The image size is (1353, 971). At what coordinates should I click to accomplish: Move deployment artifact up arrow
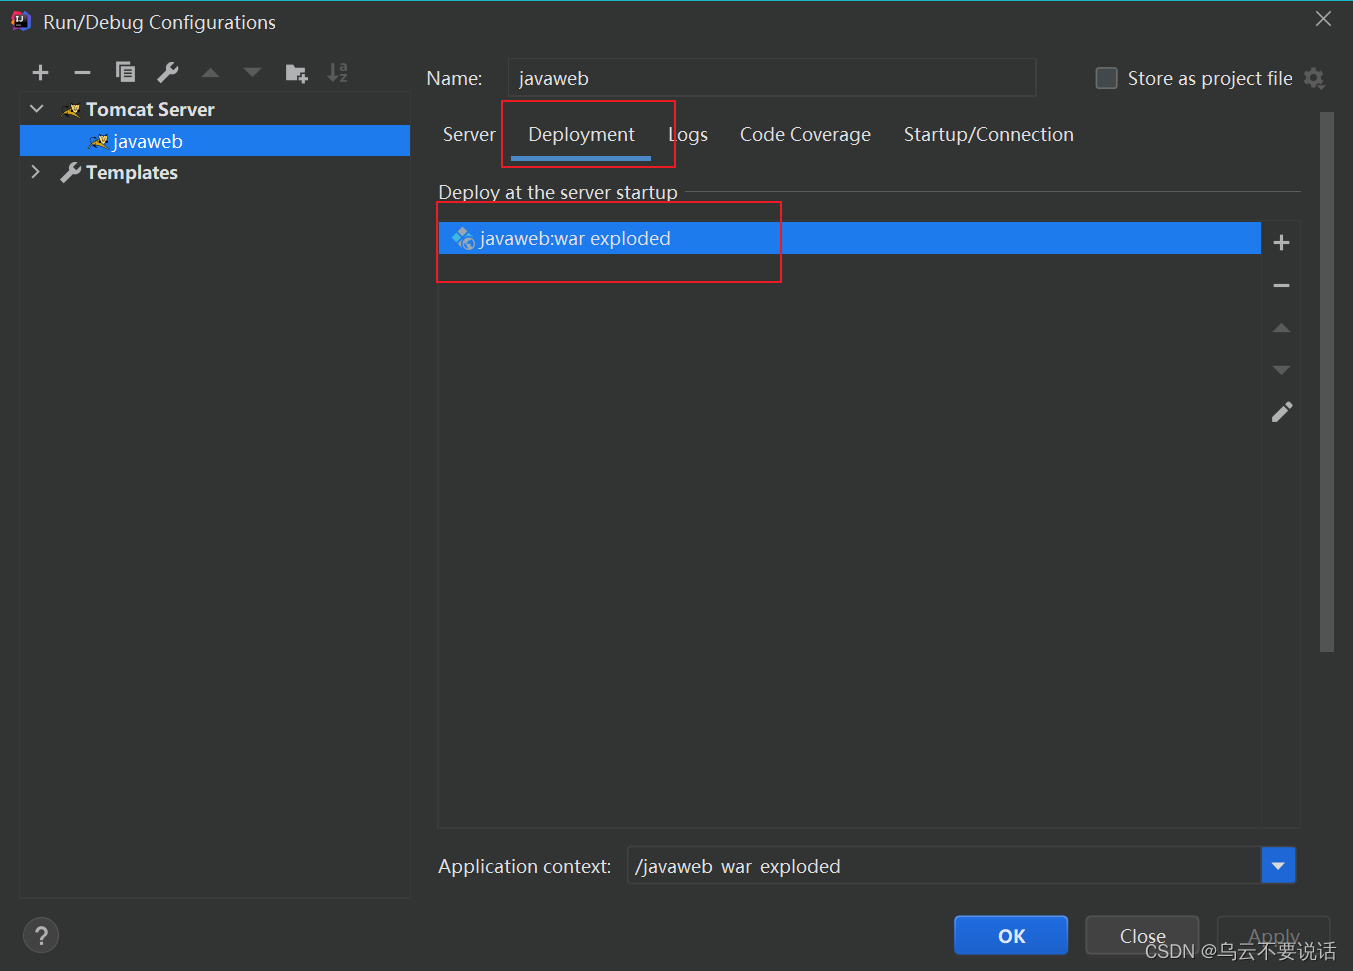point(1281,328)
